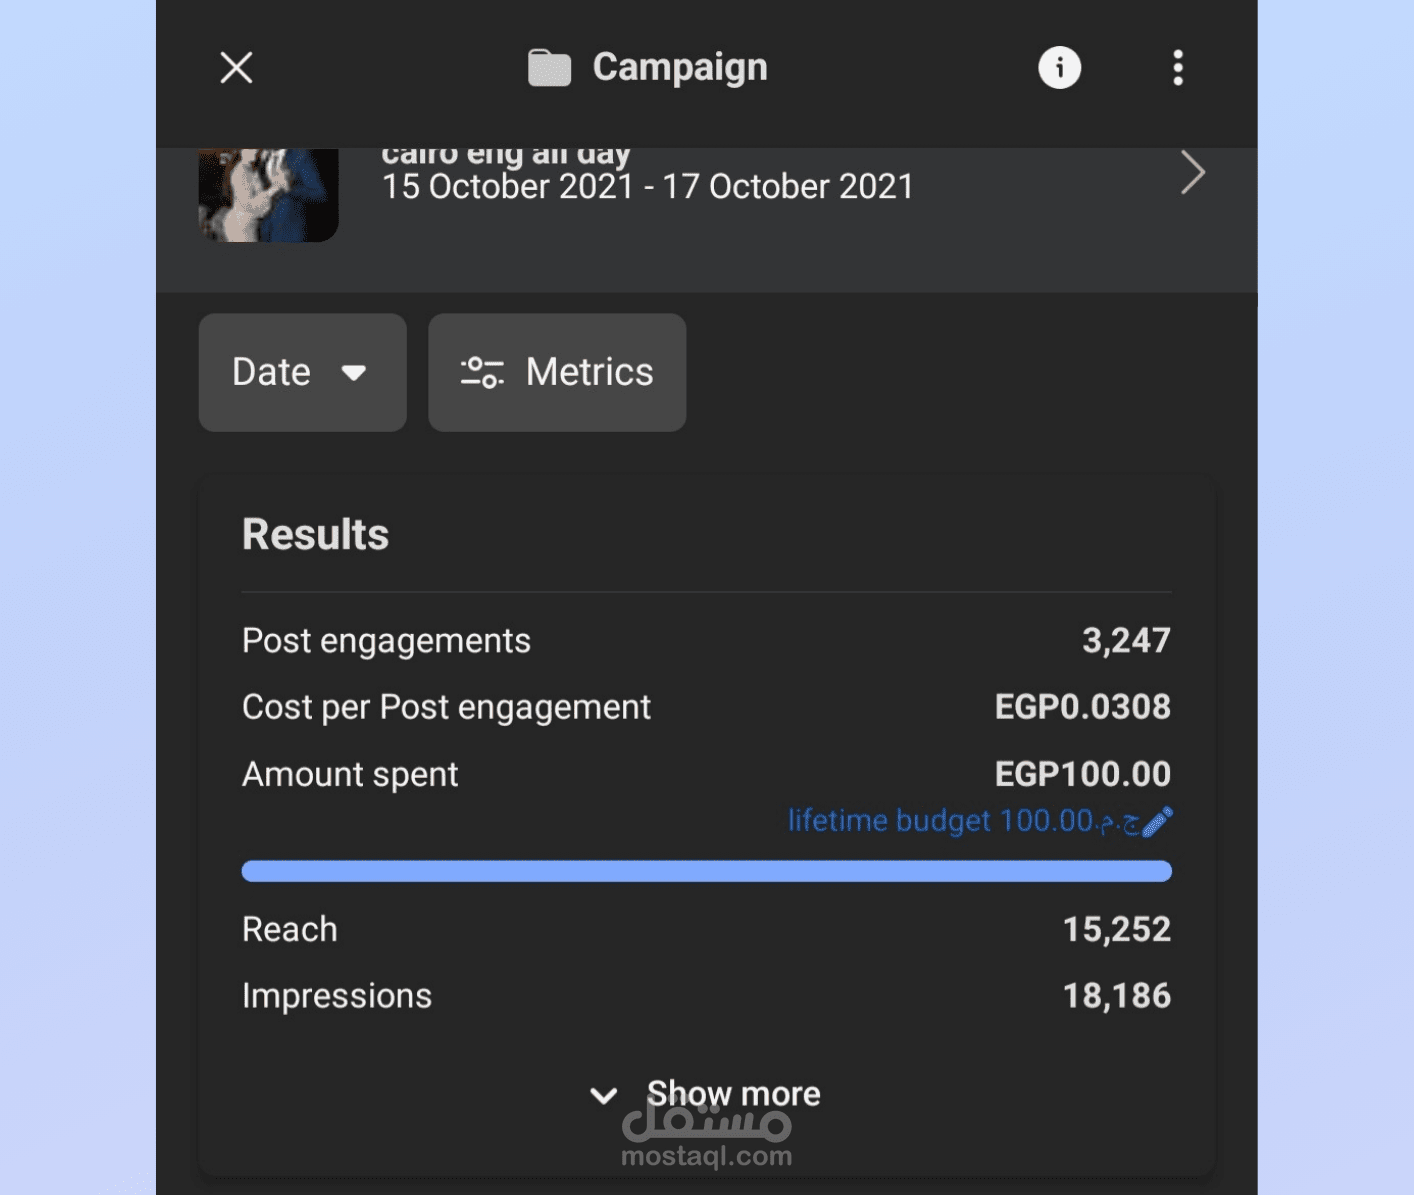Click the pencil edit budget icon
1414x1195 pixels.
(1157, 822)
